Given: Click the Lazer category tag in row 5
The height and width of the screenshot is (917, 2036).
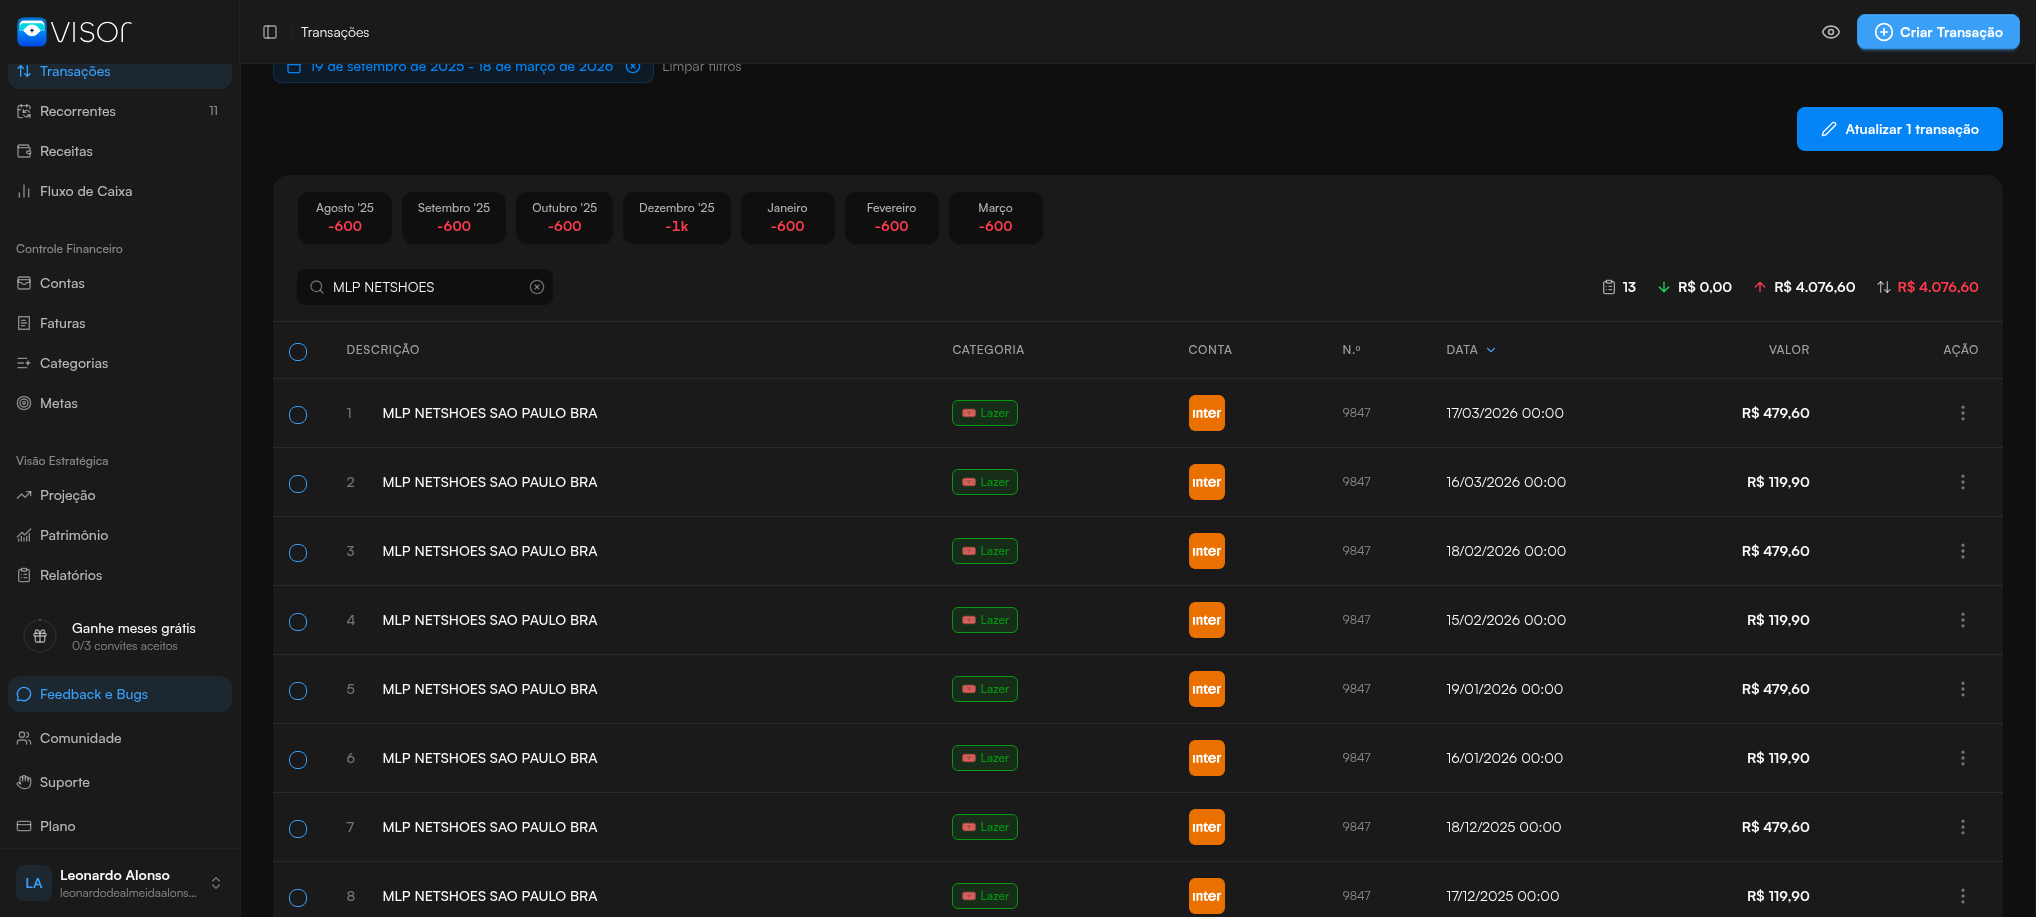Looking at the screenshot, I should click(984, 689).
